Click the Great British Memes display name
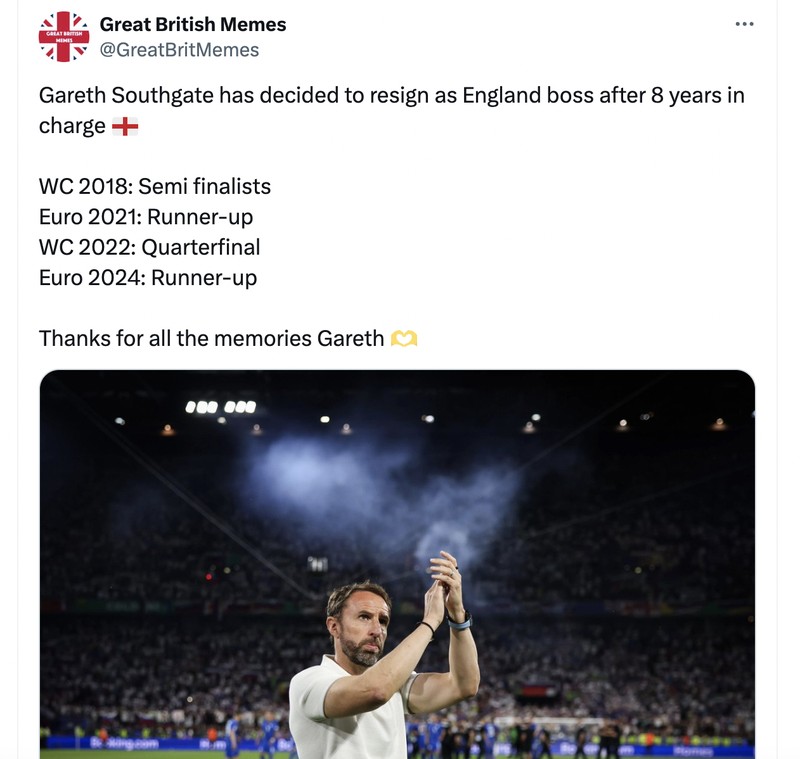This screenshot has height=759, width=800. coord(190,24)
